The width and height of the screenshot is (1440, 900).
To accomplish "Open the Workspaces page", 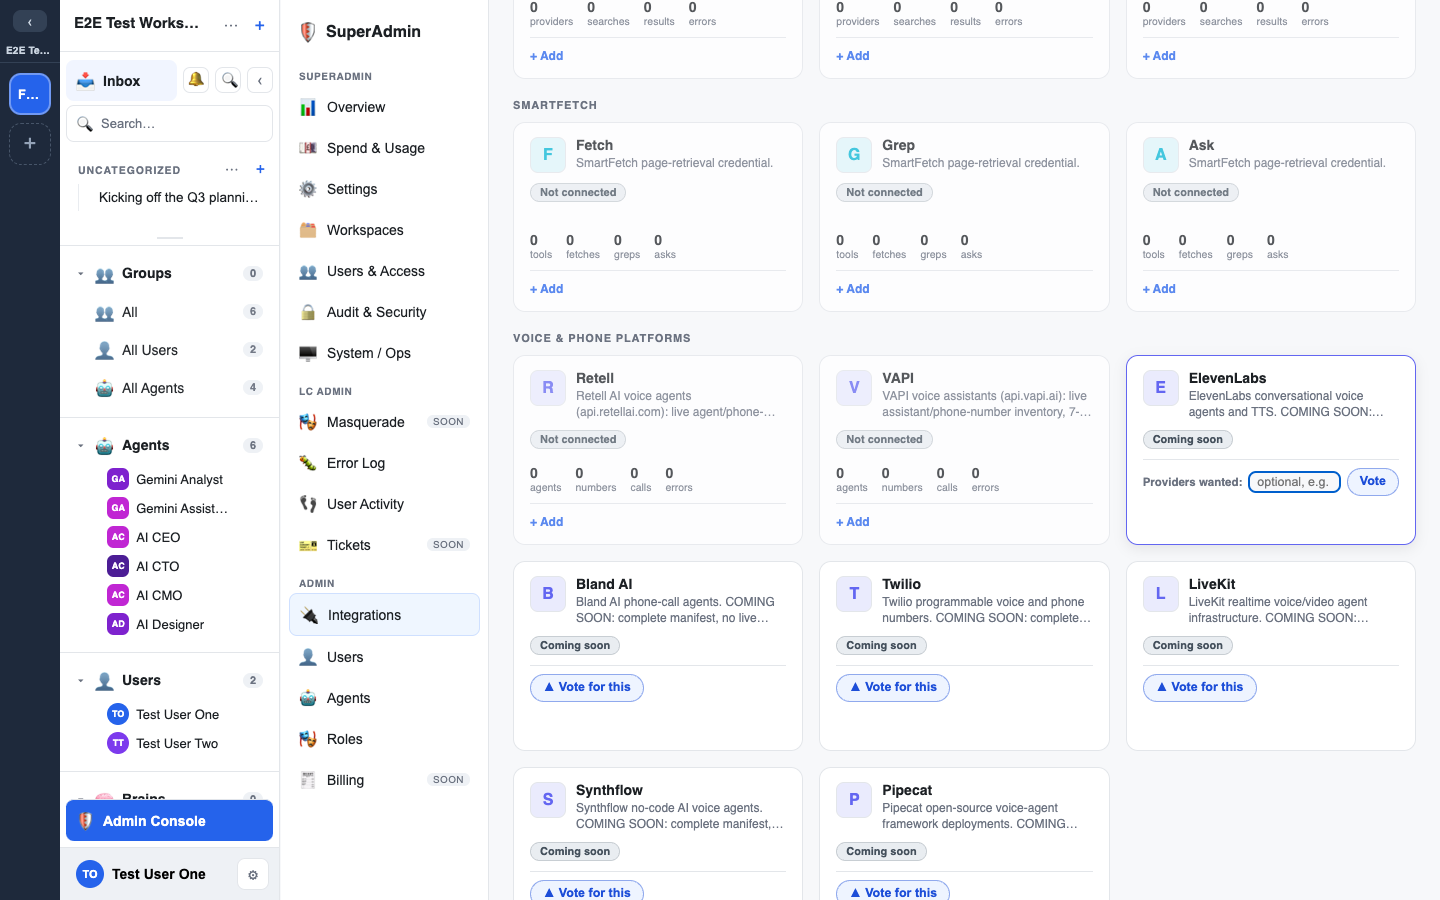I will point(384,230).
